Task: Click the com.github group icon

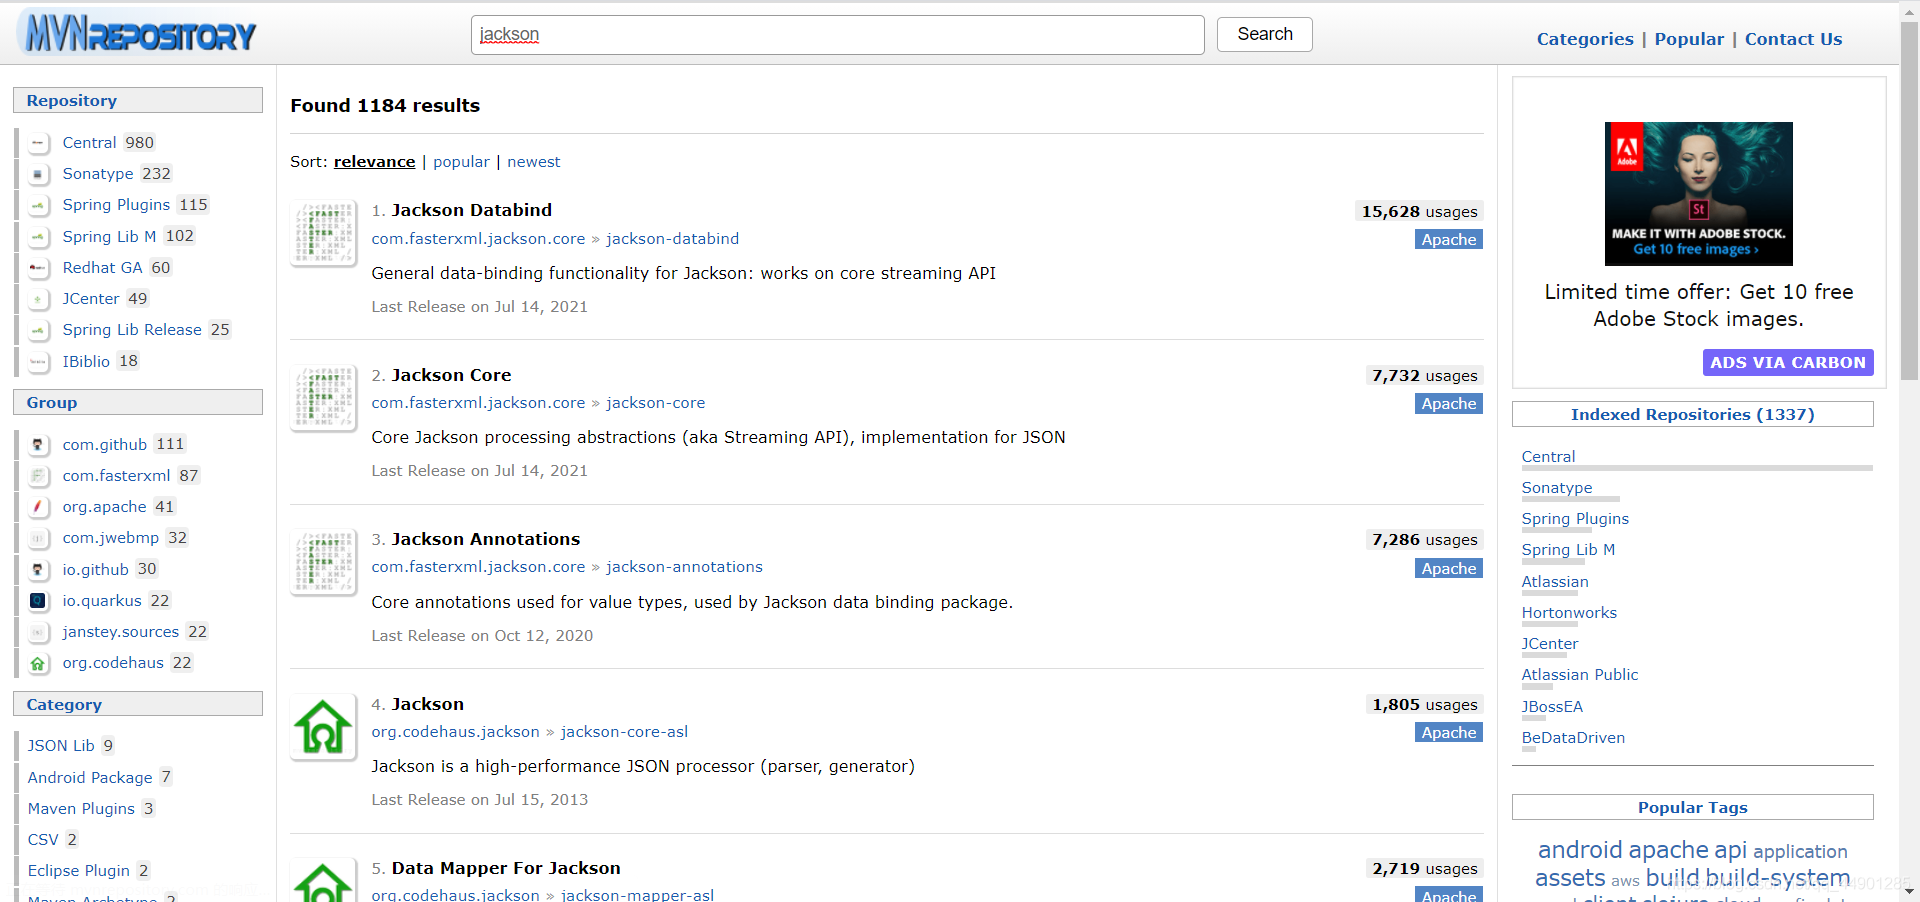Action: [x=38, y=445]
